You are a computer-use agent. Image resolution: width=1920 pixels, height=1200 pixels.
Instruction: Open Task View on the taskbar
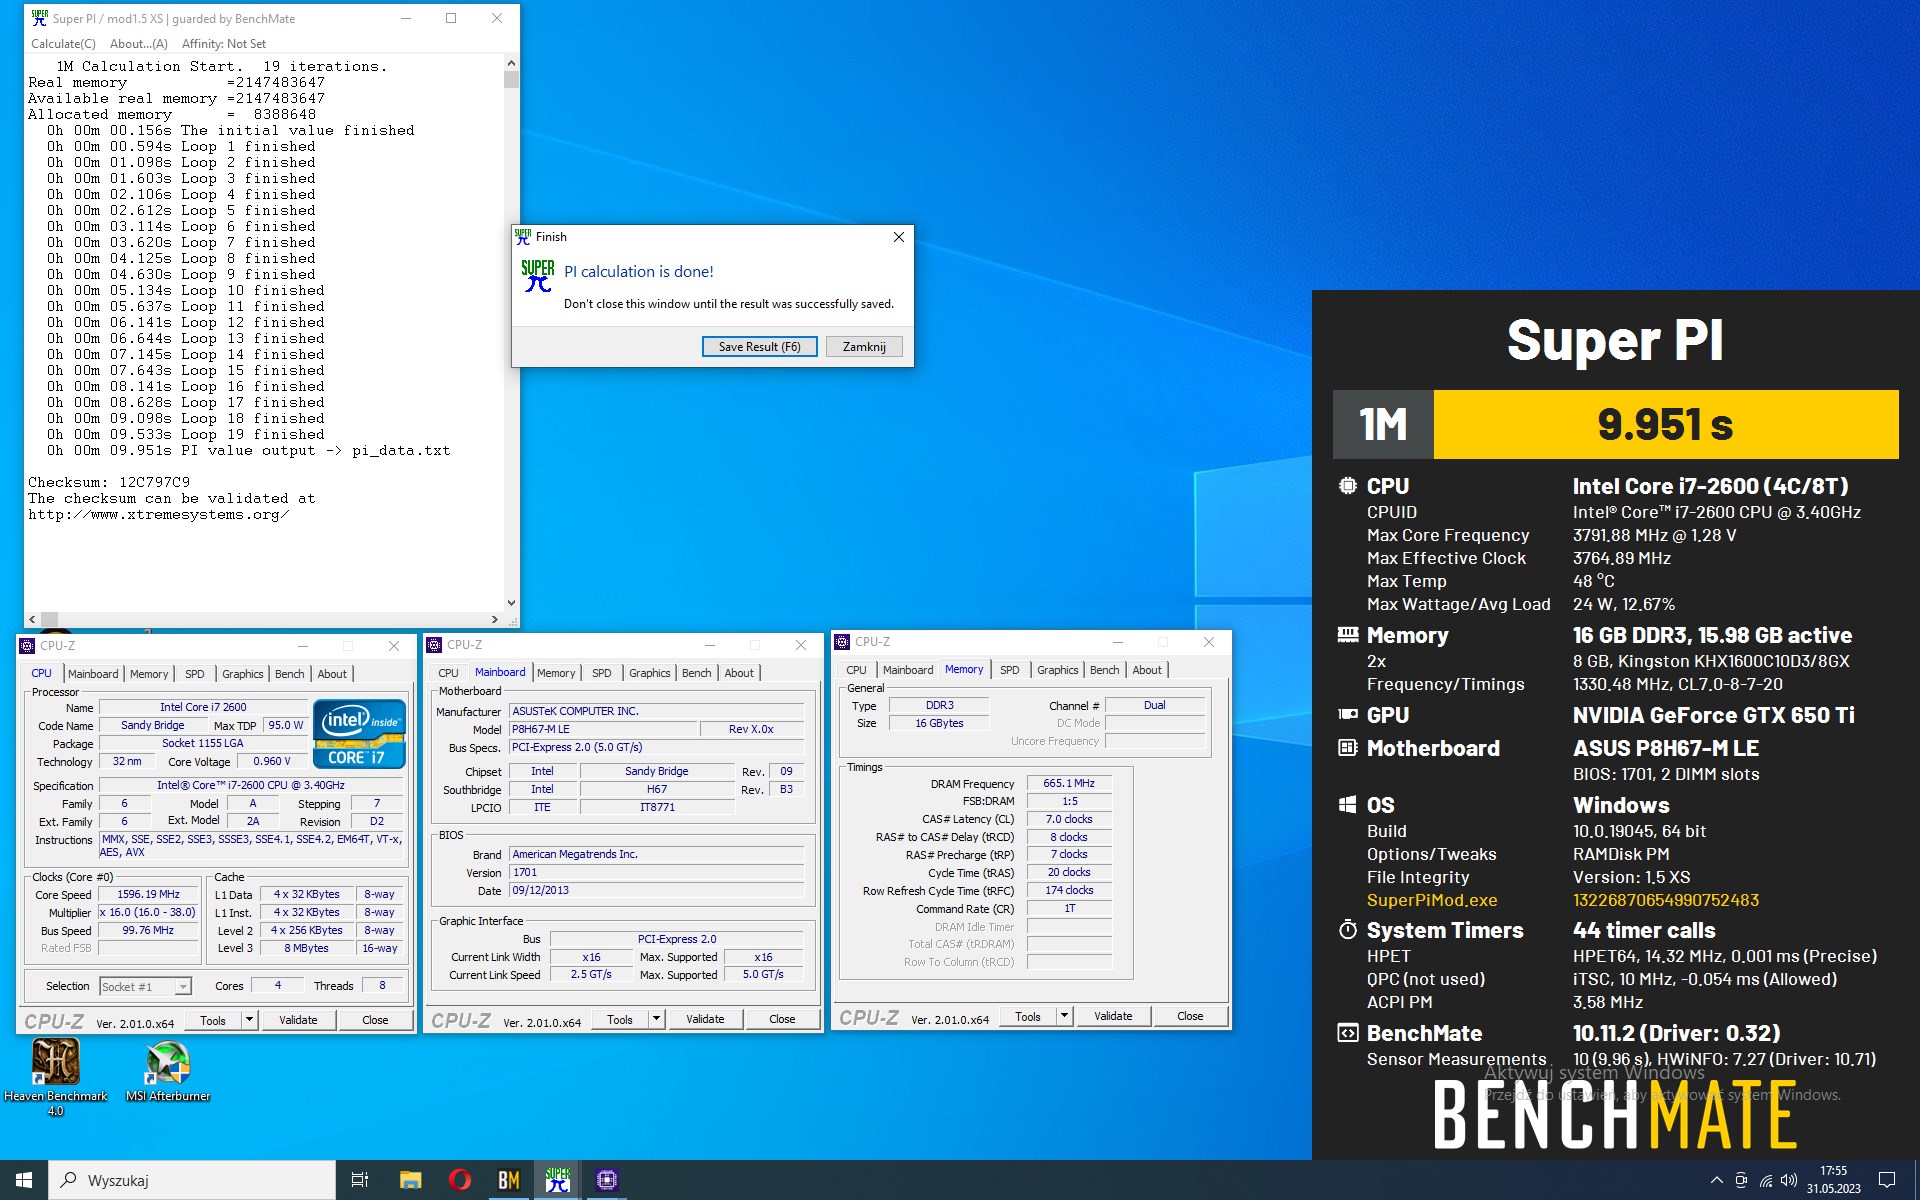[x=360, y=1180]
